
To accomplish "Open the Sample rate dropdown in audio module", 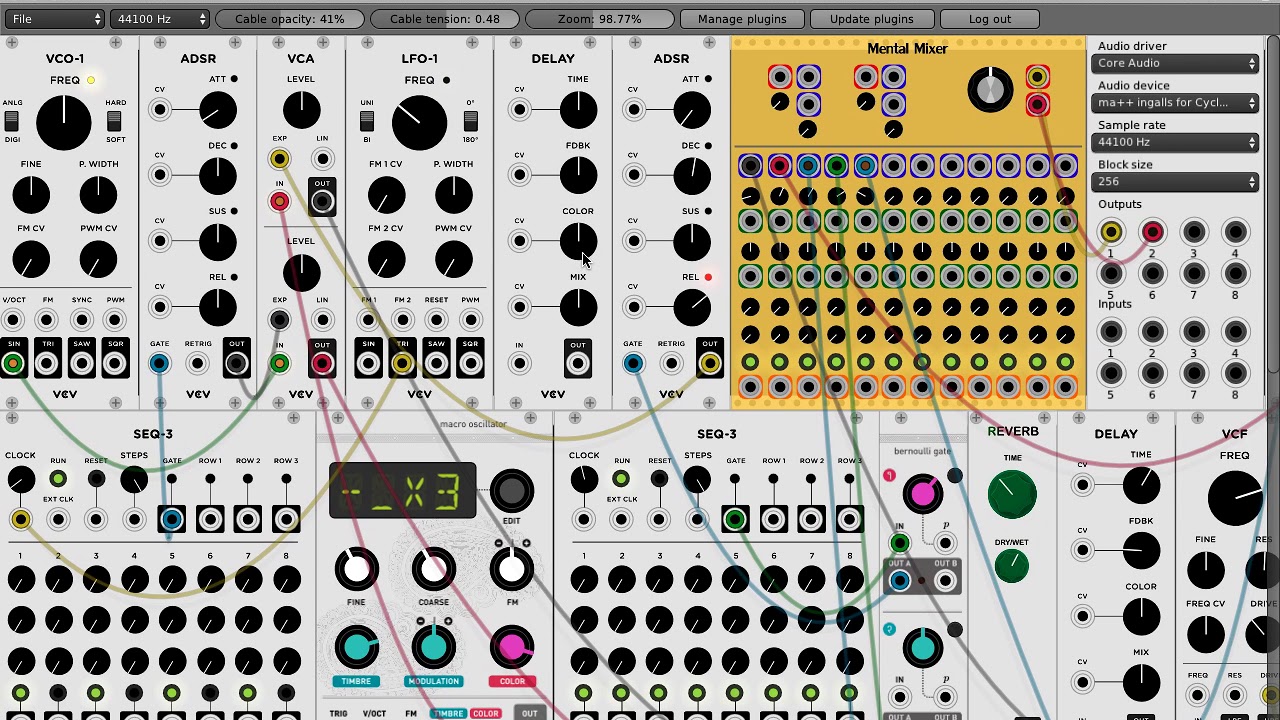I will [x=1176, y=142].
